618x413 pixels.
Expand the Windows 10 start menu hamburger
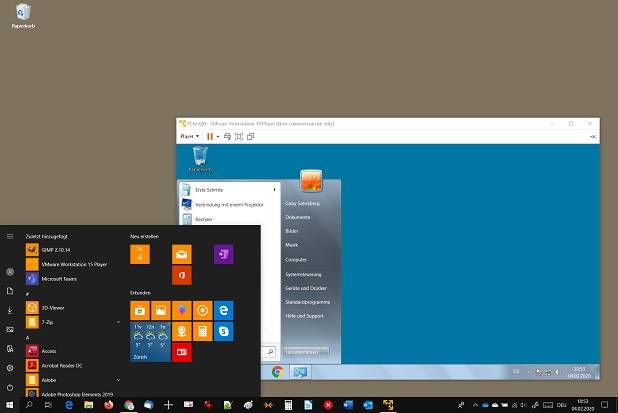tap(10, 236)
